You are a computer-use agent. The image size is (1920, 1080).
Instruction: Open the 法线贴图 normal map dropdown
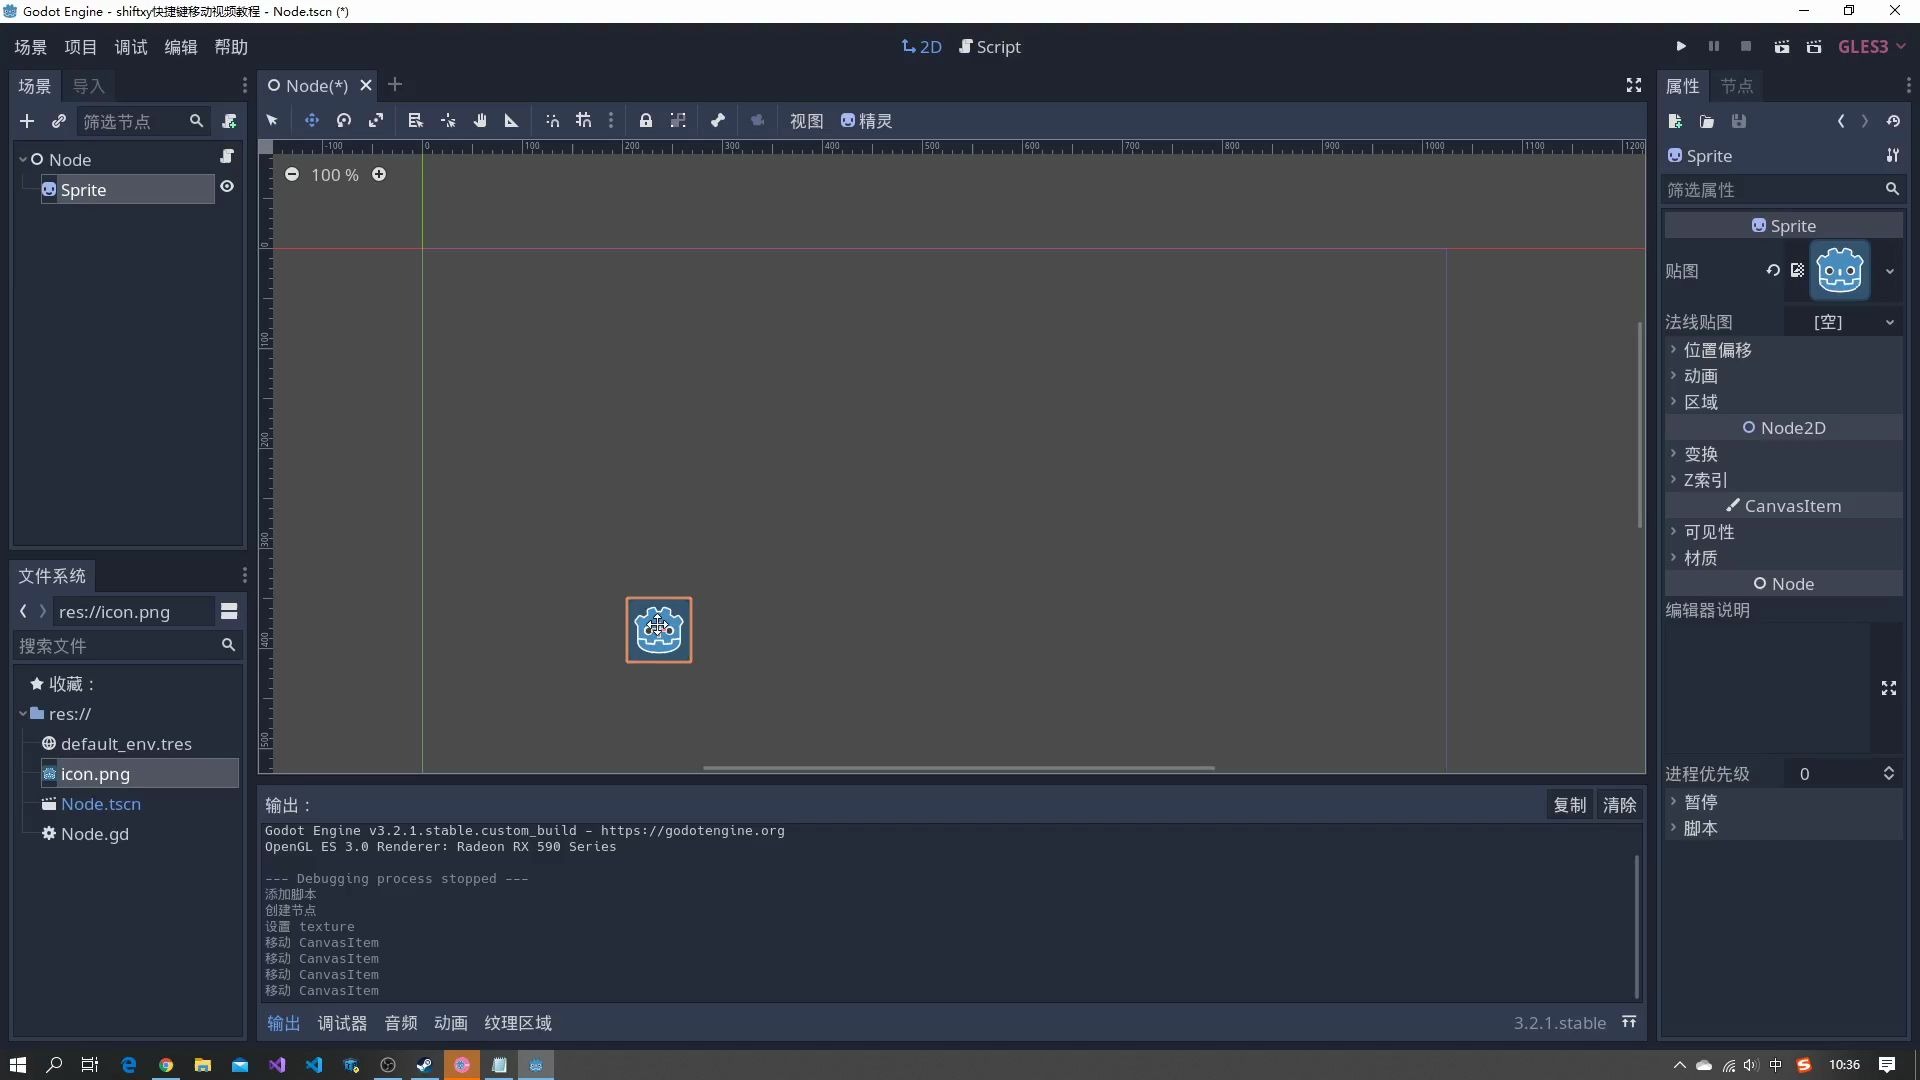coord(1889,322)
